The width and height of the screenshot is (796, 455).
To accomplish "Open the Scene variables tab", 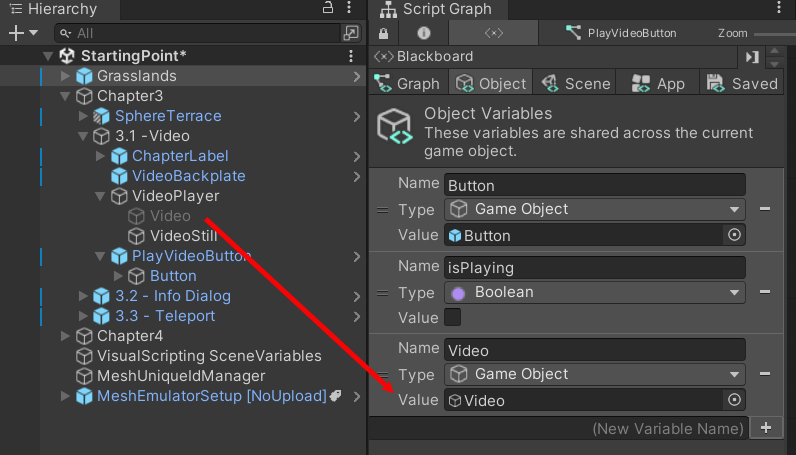I will click(x=576, y=83).
